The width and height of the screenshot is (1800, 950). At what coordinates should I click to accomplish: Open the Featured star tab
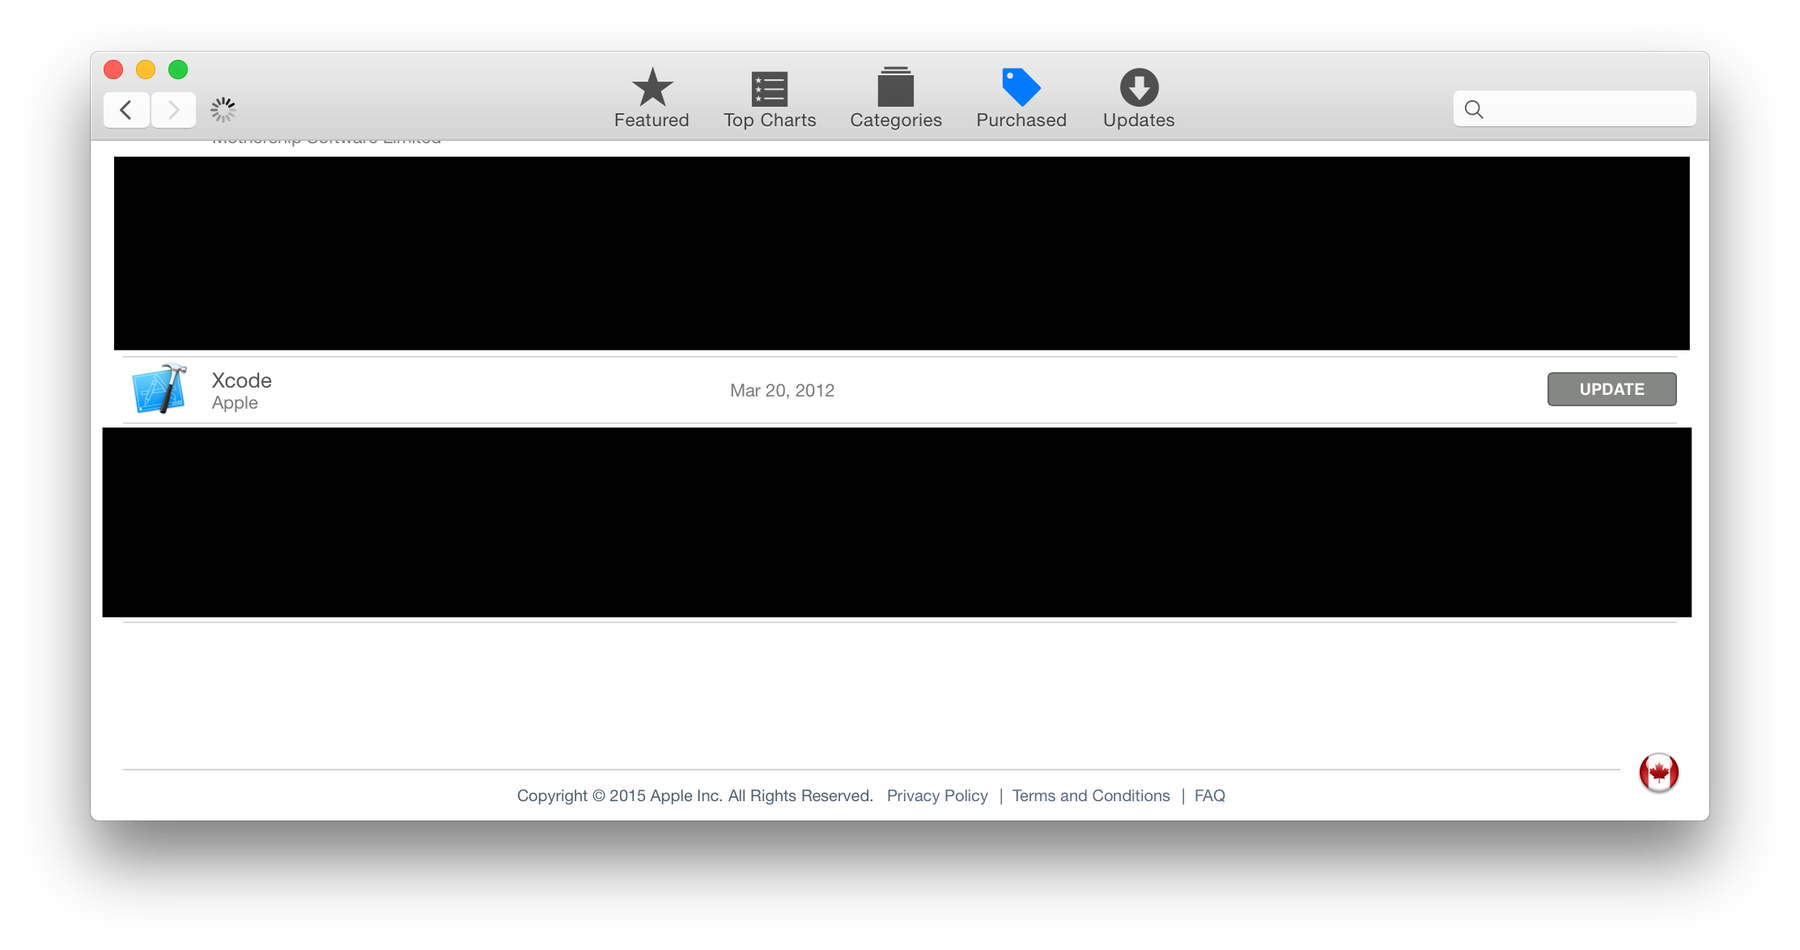click(x=651, y=98)
